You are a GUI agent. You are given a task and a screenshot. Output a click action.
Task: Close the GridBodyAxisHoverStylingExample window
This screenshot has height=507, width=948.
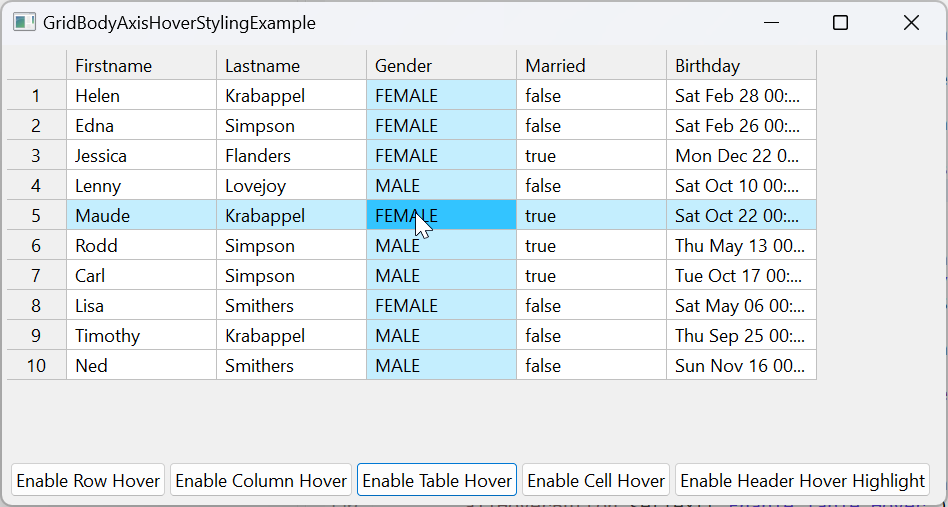tap(911, 23)
